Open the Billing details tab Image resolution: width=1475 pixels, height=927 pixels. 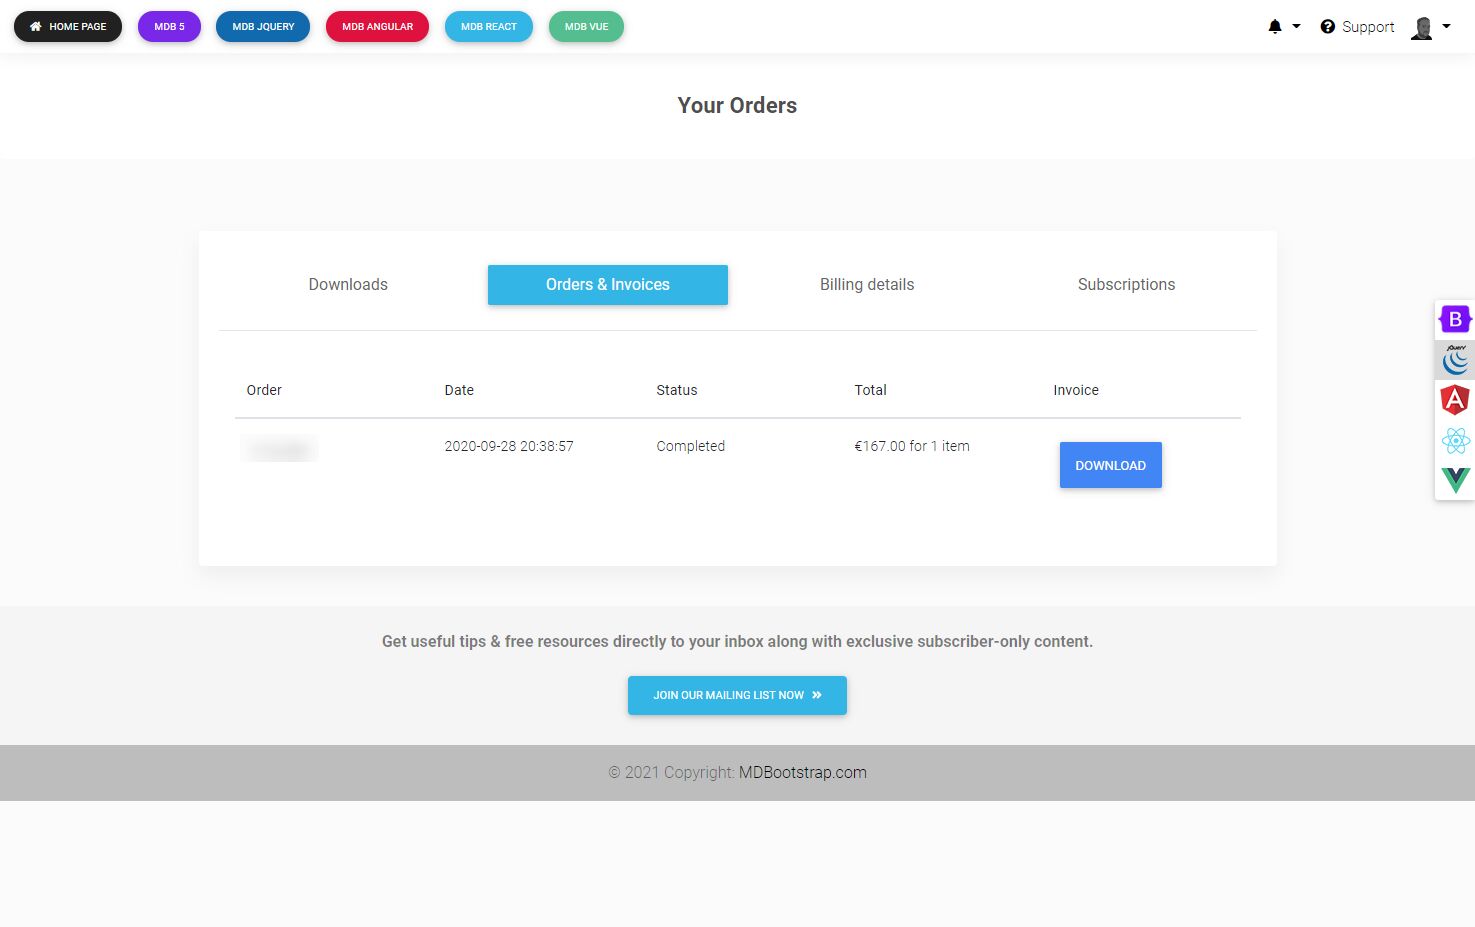[x=867, y=285]
